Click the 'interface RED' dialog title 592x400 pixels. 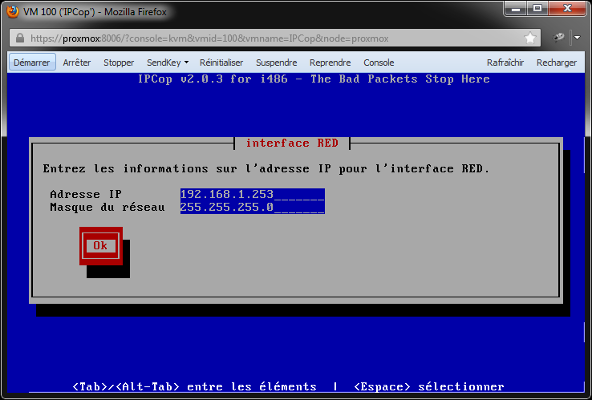tap(292, 144)
